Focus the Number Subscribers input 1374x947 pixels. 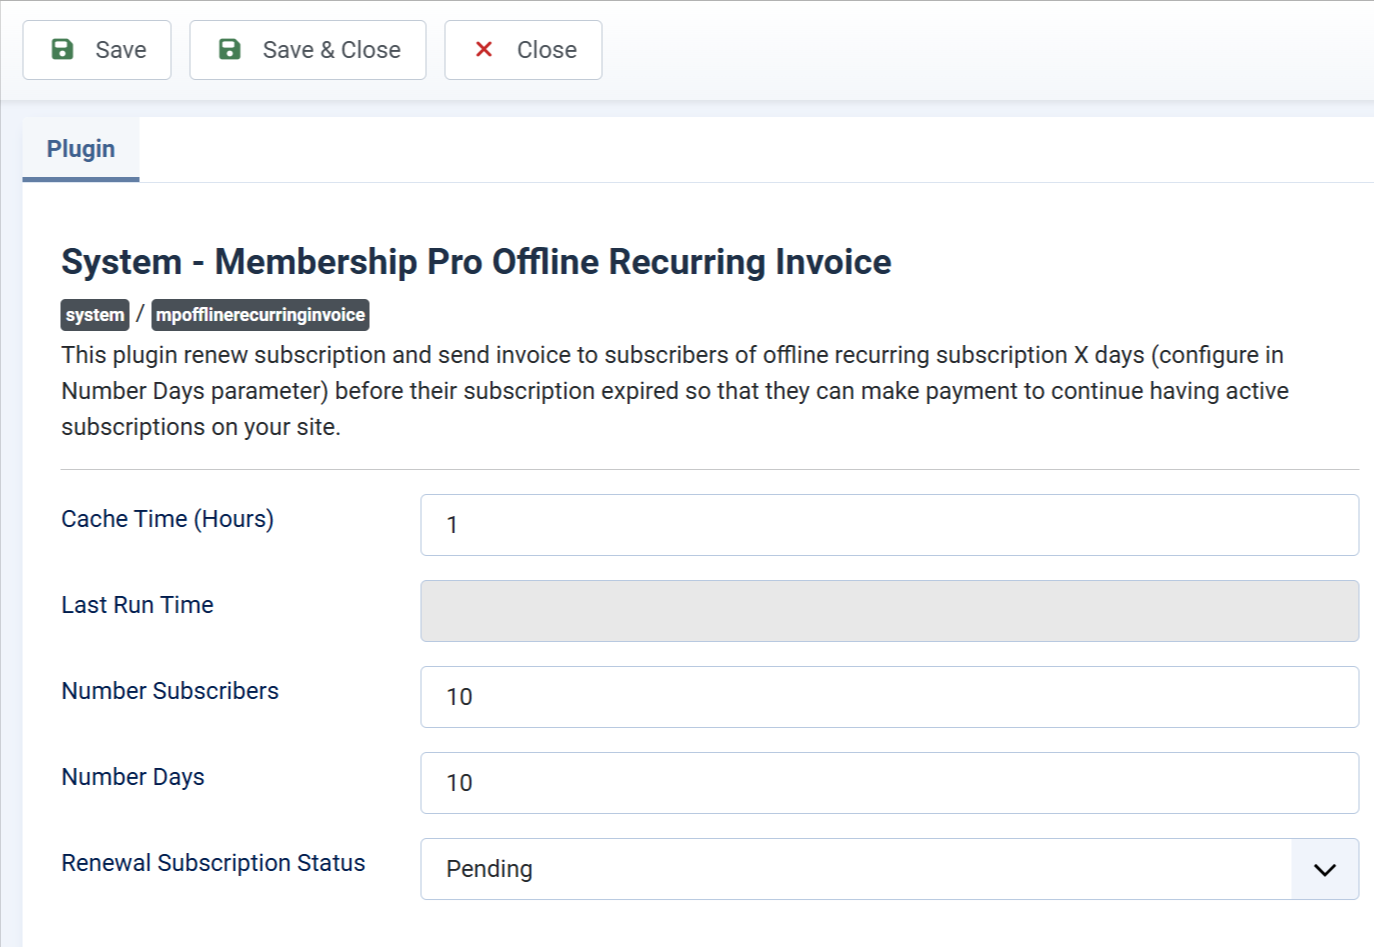(x=889, y=697)
